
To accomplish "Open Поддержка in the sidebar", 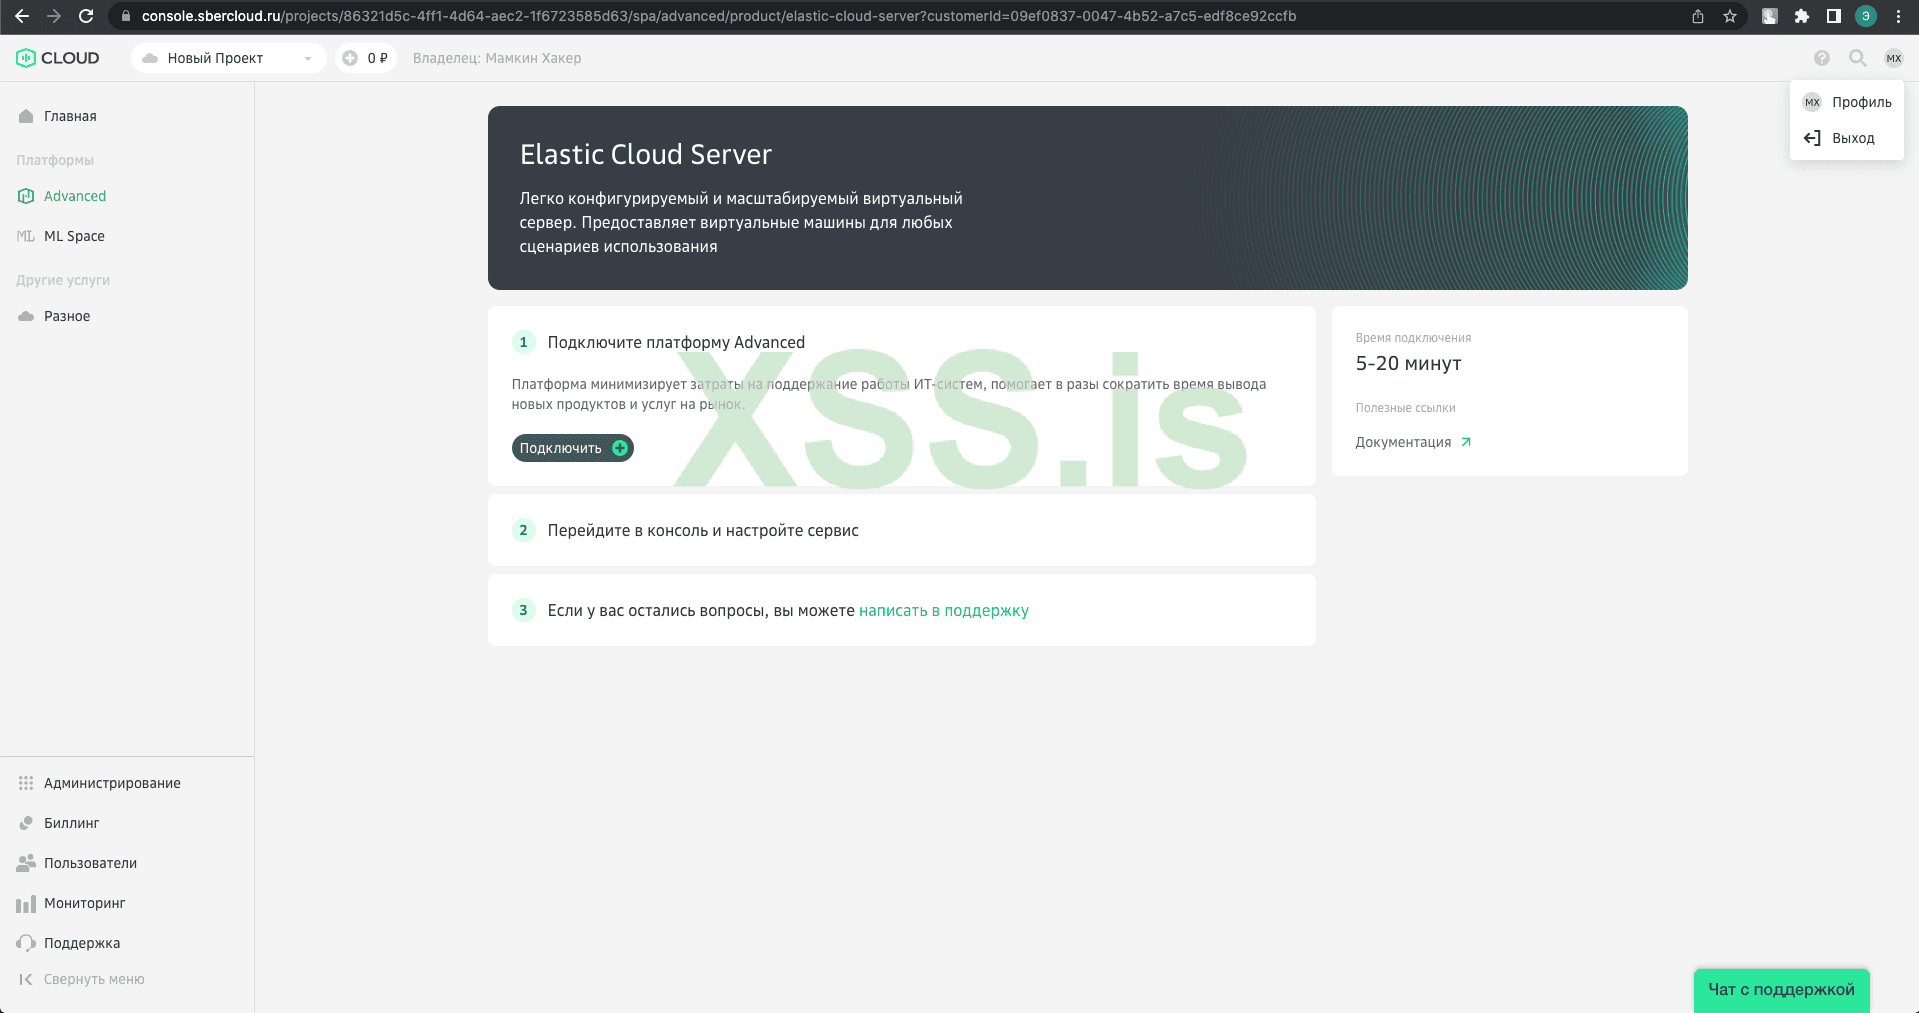I will pos(82,943).
